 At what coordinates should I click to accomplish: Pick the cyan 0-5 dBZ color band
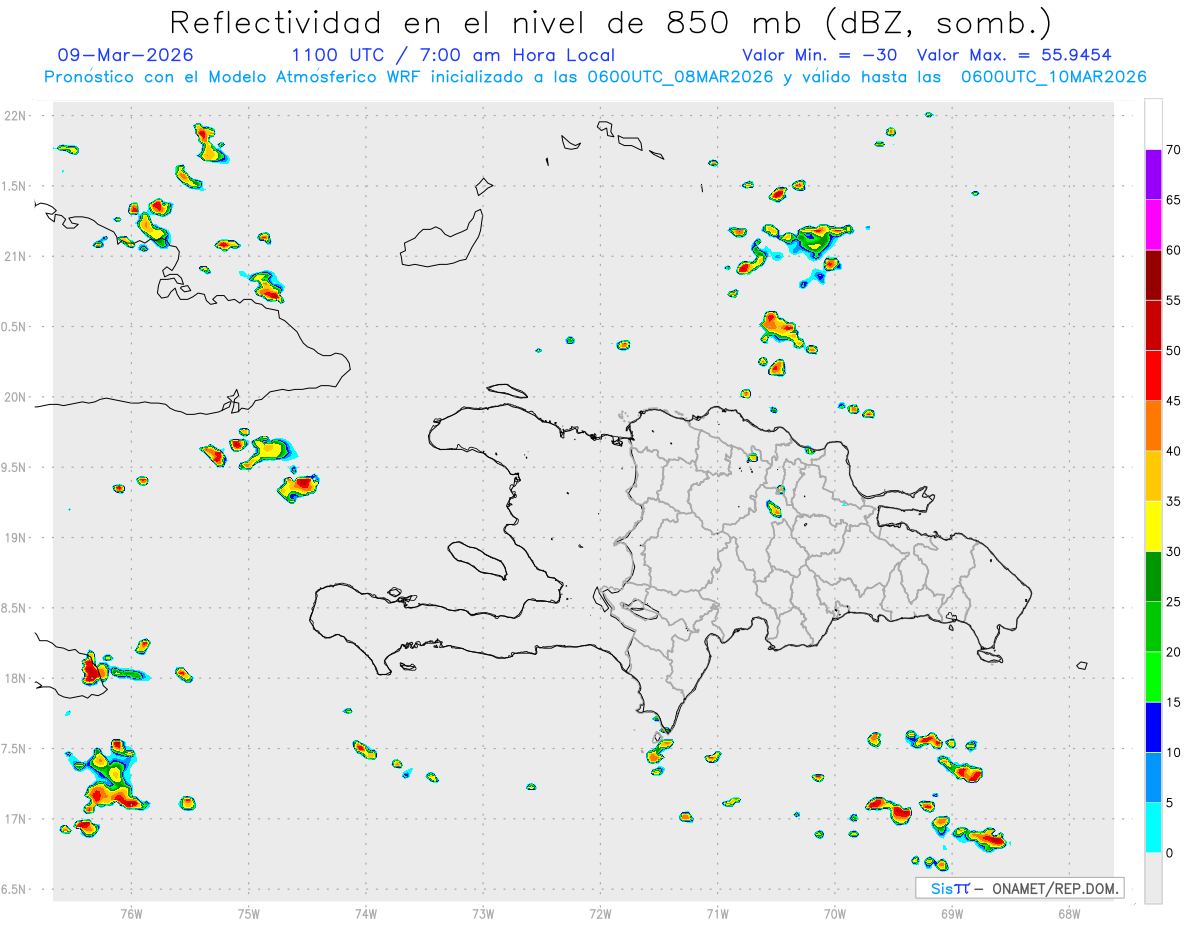[1153, 828]
